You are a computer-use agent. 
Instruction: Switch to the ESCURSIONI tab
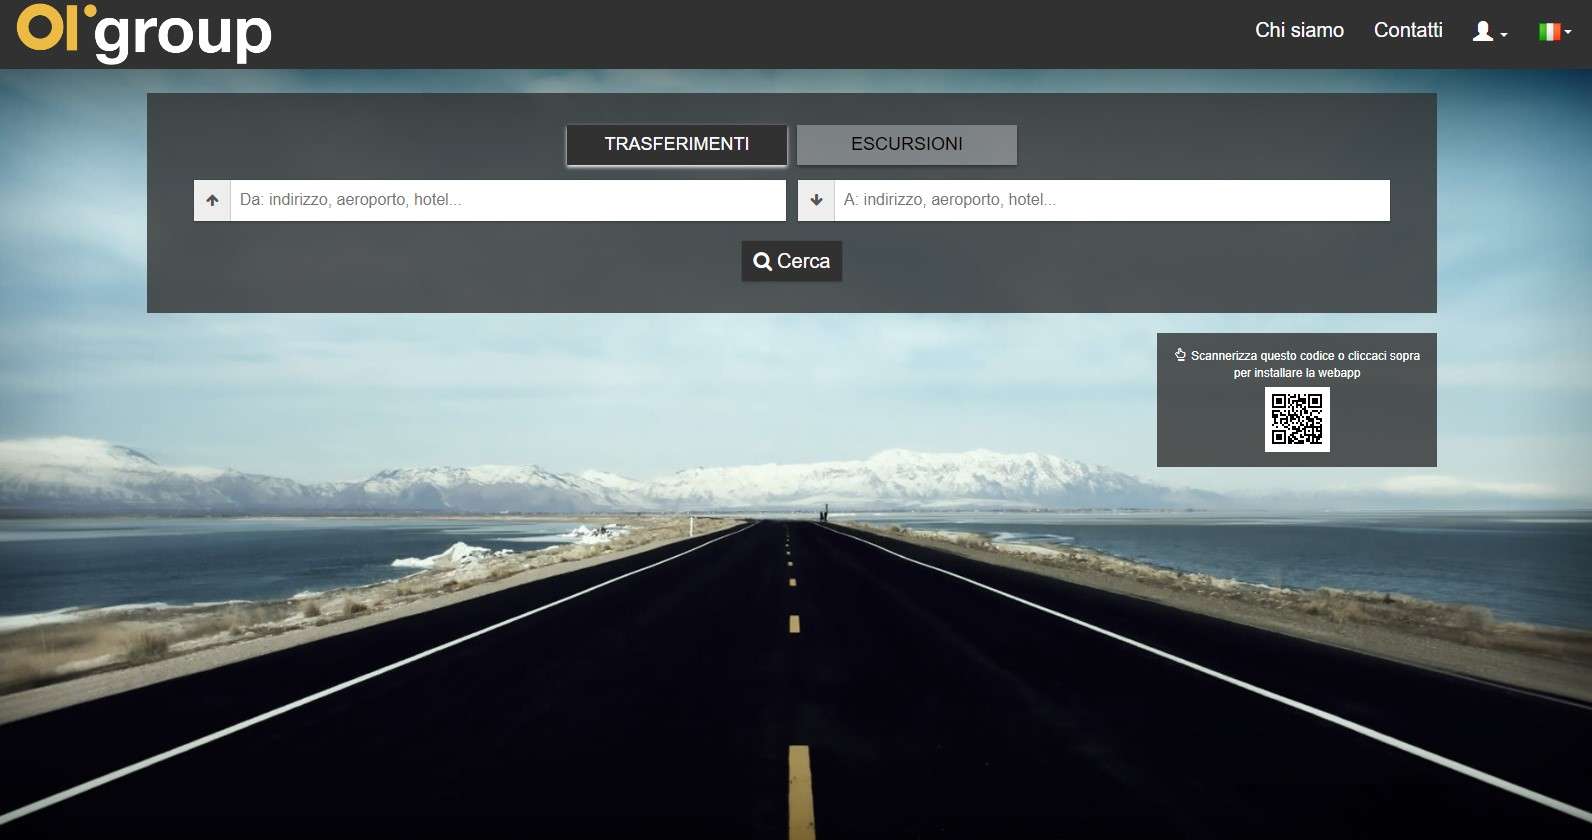point(906,144)
